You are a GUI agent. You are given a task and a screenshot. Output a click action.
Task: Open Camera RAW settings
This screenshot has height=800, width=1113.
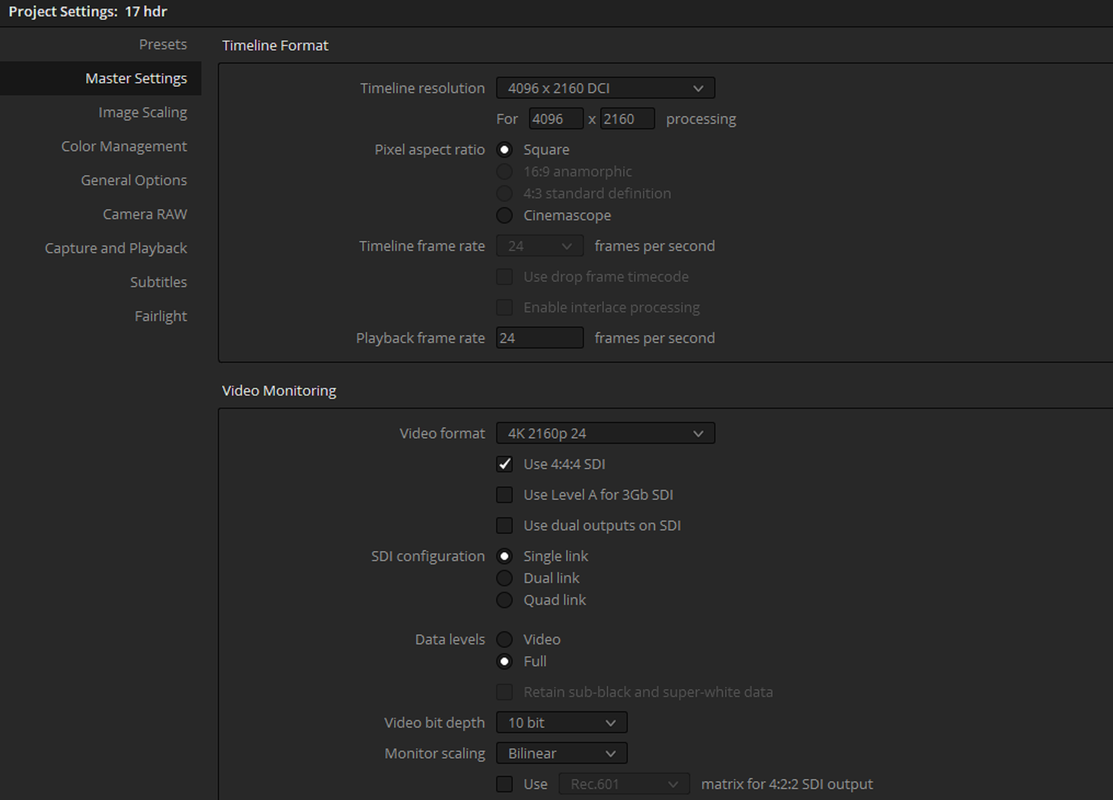pos(145,214)
